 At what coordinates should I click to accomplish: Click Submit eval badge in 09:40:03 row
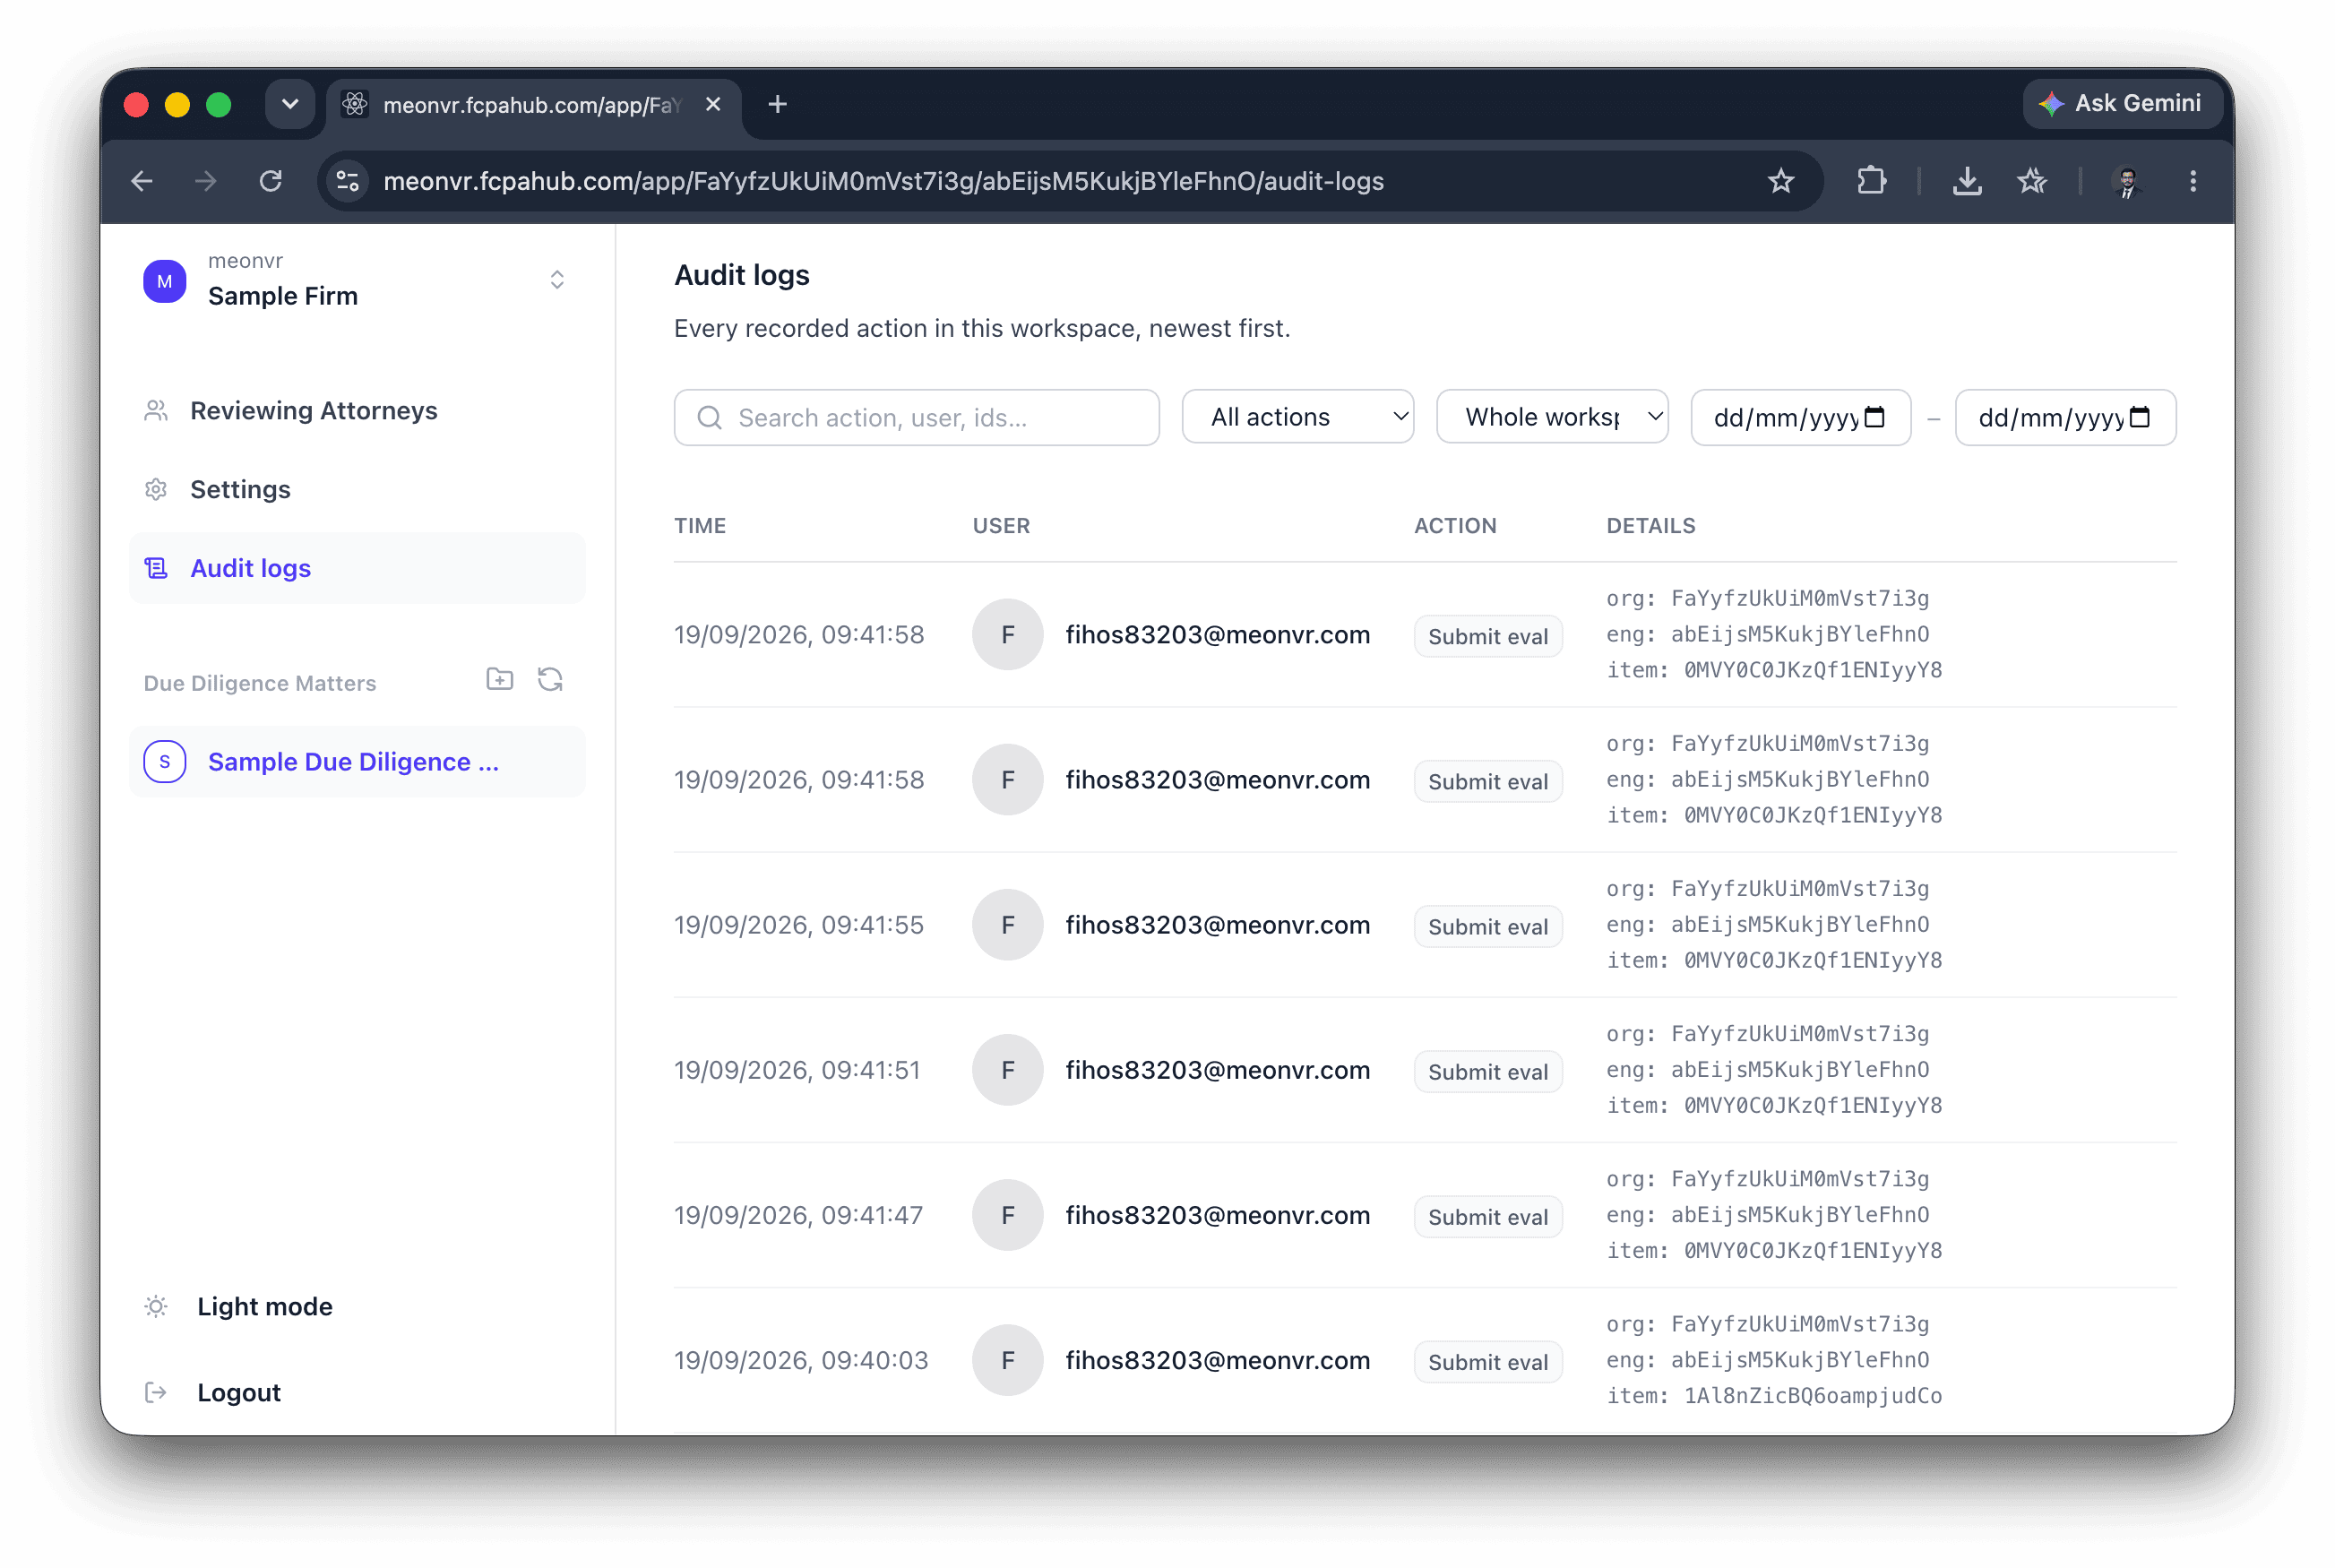(1488, 1362)
